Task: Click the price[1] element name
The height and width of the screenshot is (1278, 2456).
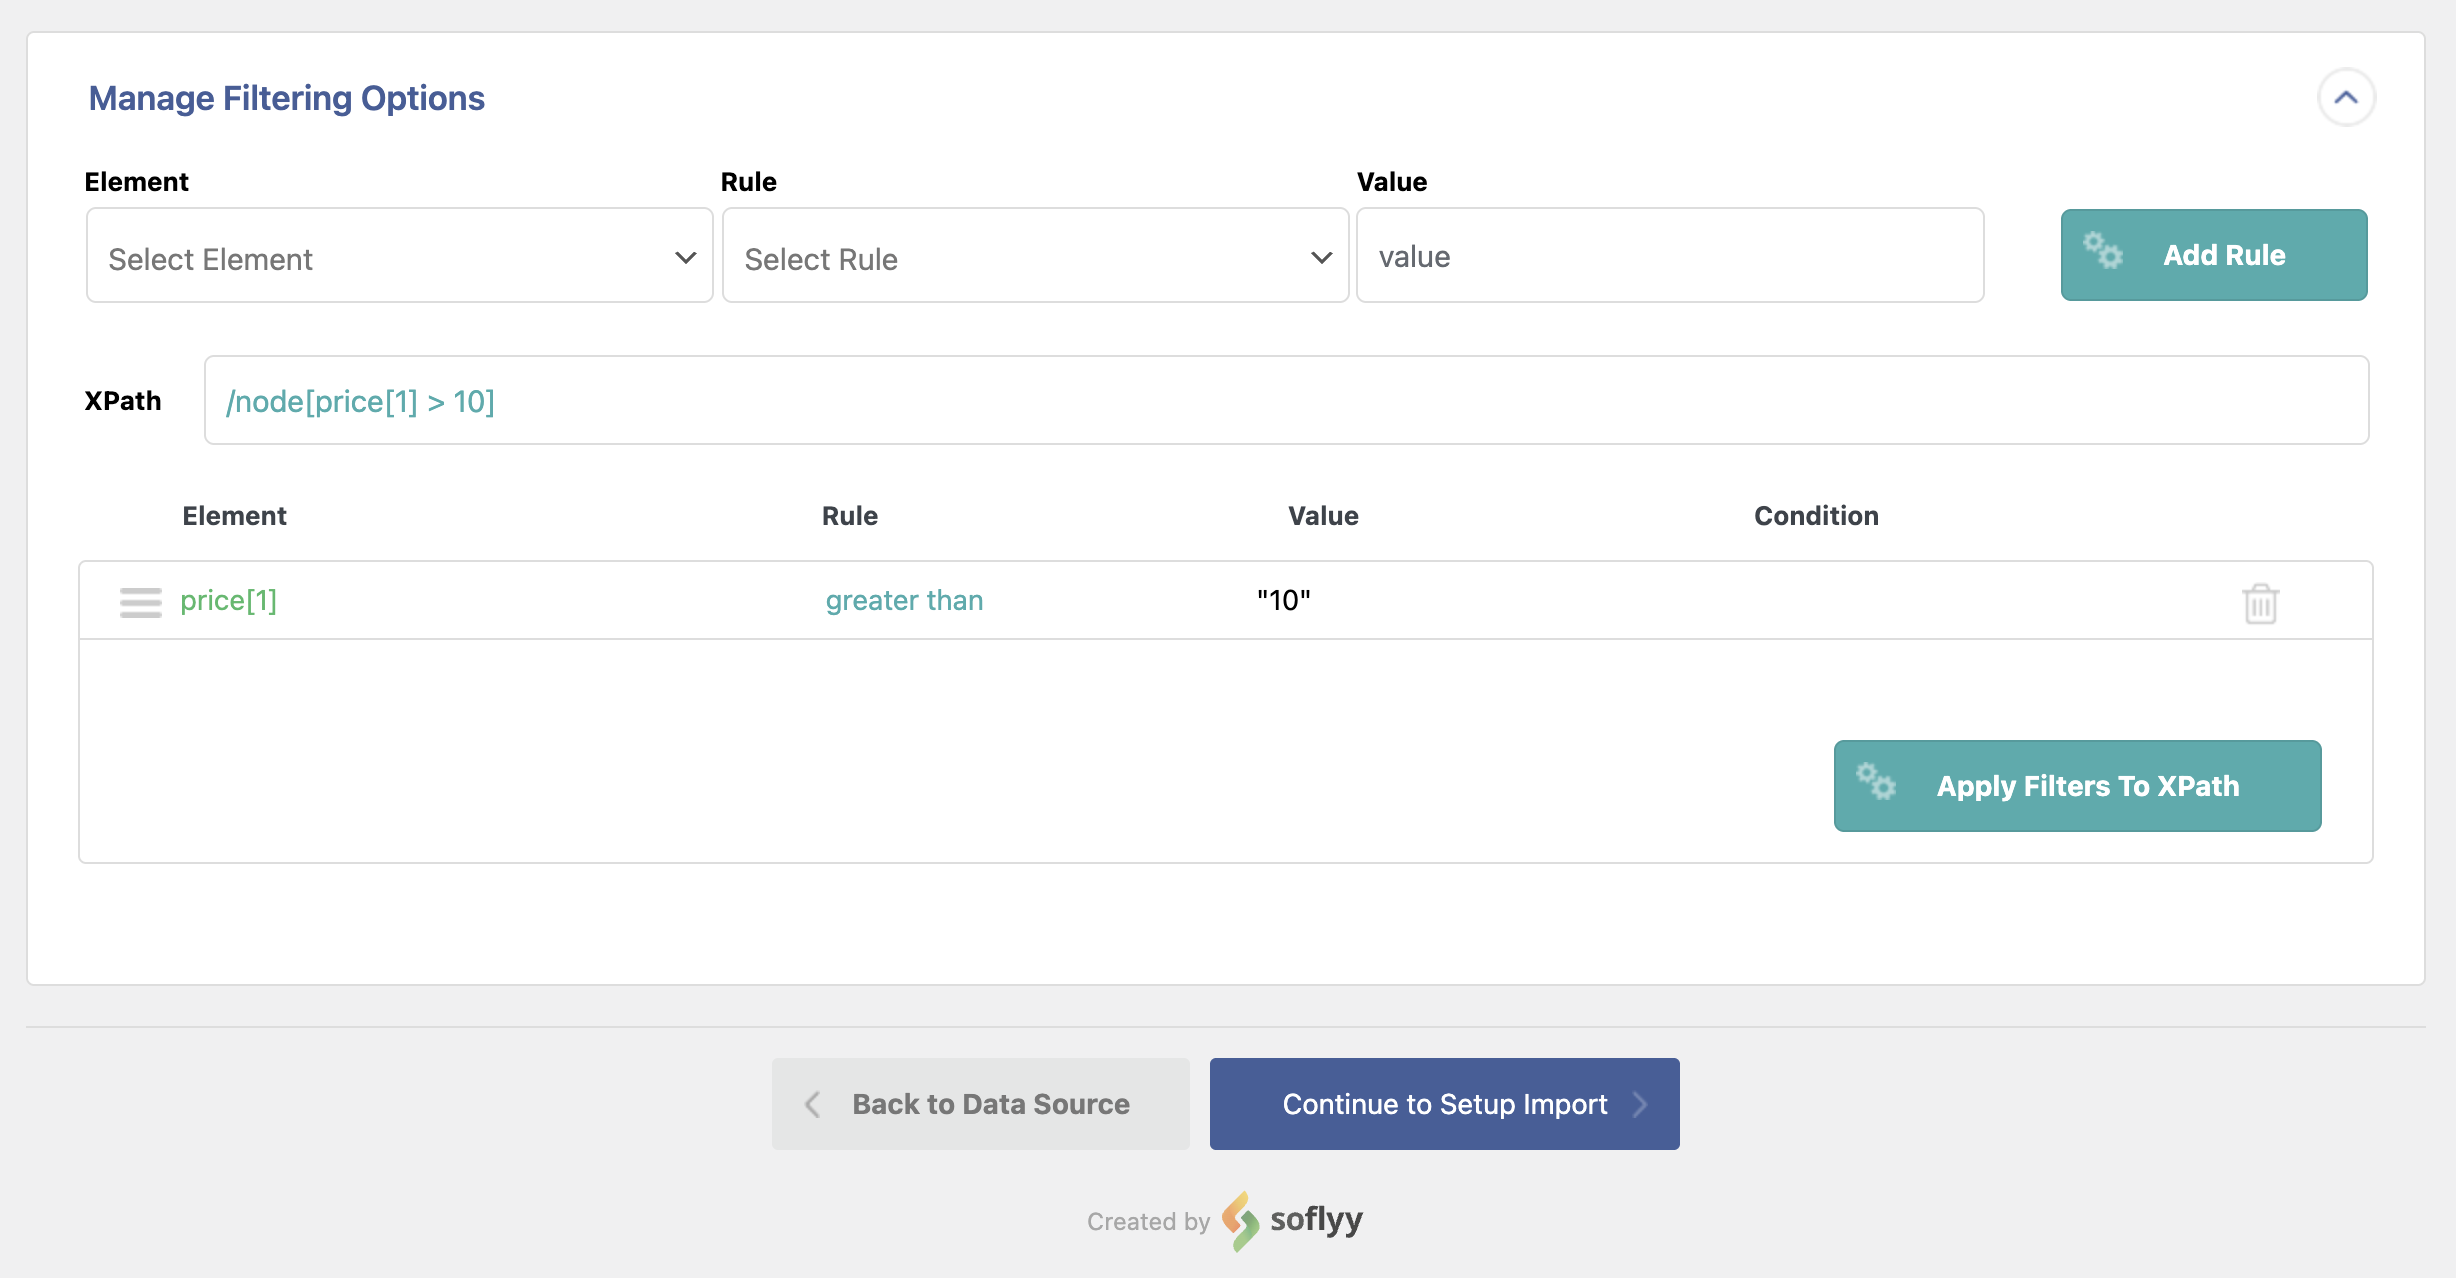Action: click(x=228, y=600)
